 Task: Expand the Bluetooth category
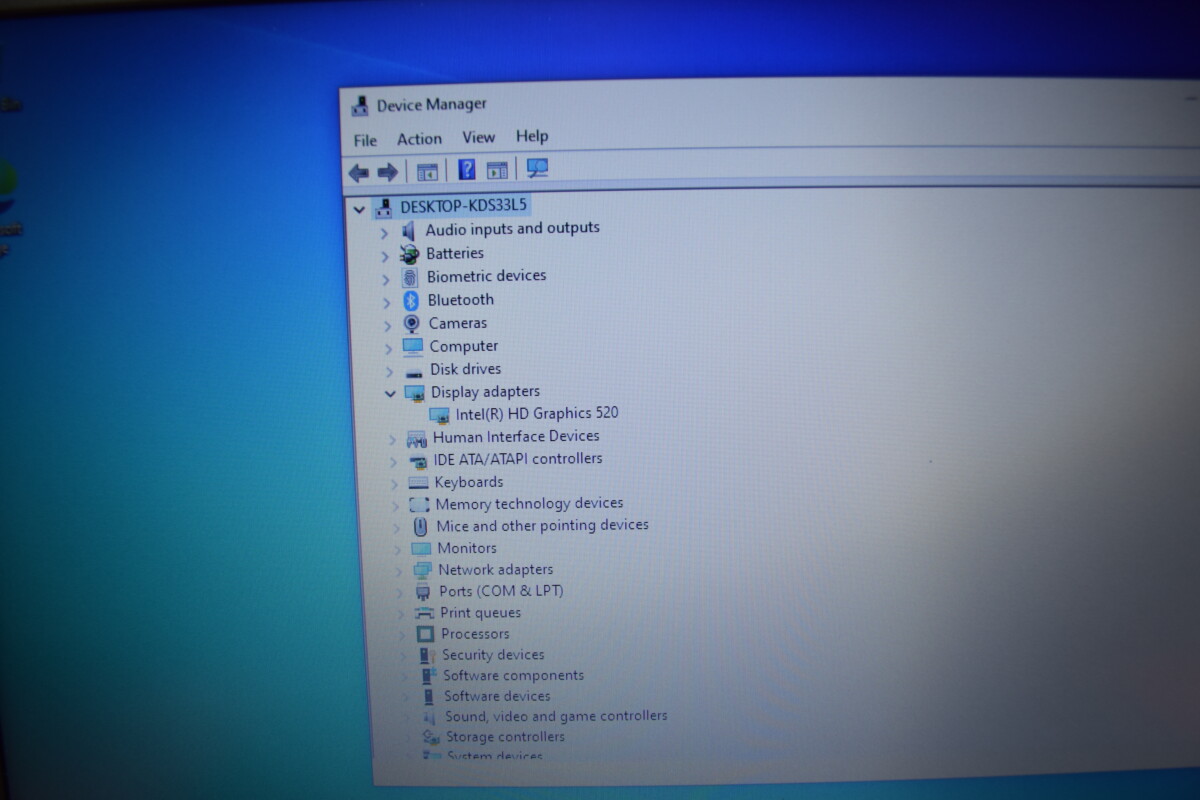click(x=387, y=302)
